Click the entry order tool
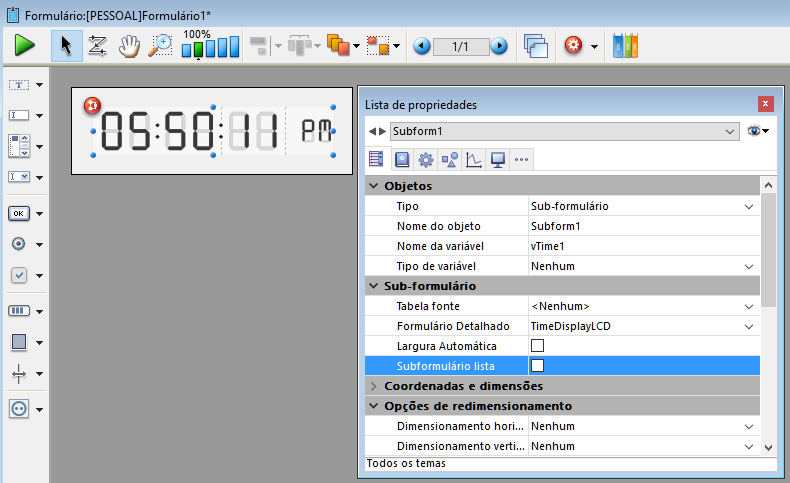This screenshot has width=790, height=483. (x=98, y=46)
